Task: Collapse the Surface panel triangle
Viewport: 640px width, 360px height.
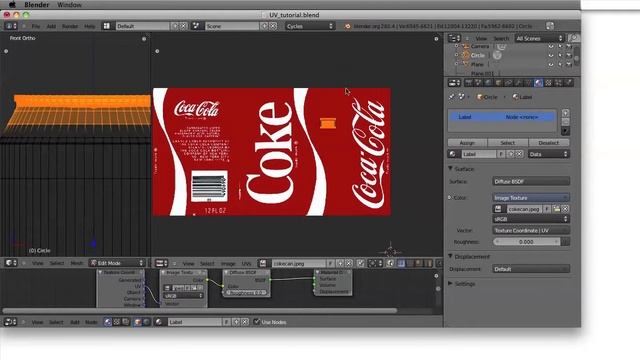Action: pos(450,168)
